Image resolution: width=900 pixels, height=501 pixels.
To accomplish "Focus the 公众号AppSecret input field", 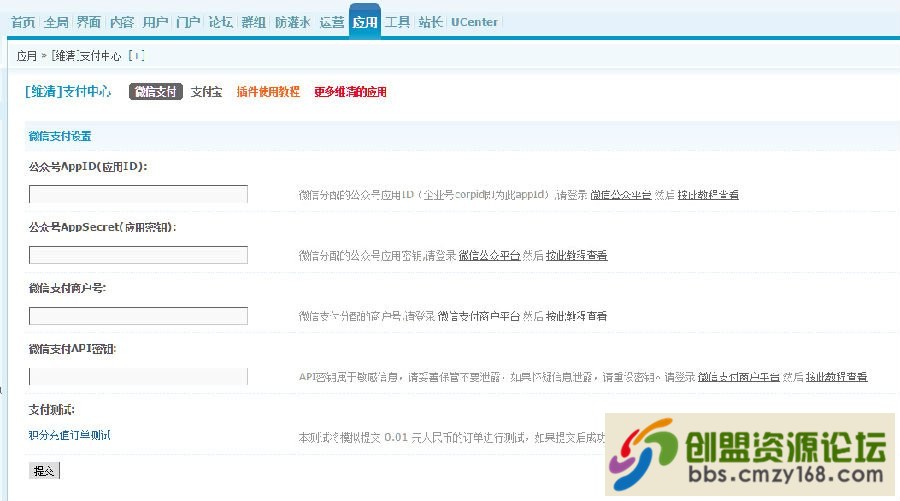I will pyautogui.click(x=138, y=255).
